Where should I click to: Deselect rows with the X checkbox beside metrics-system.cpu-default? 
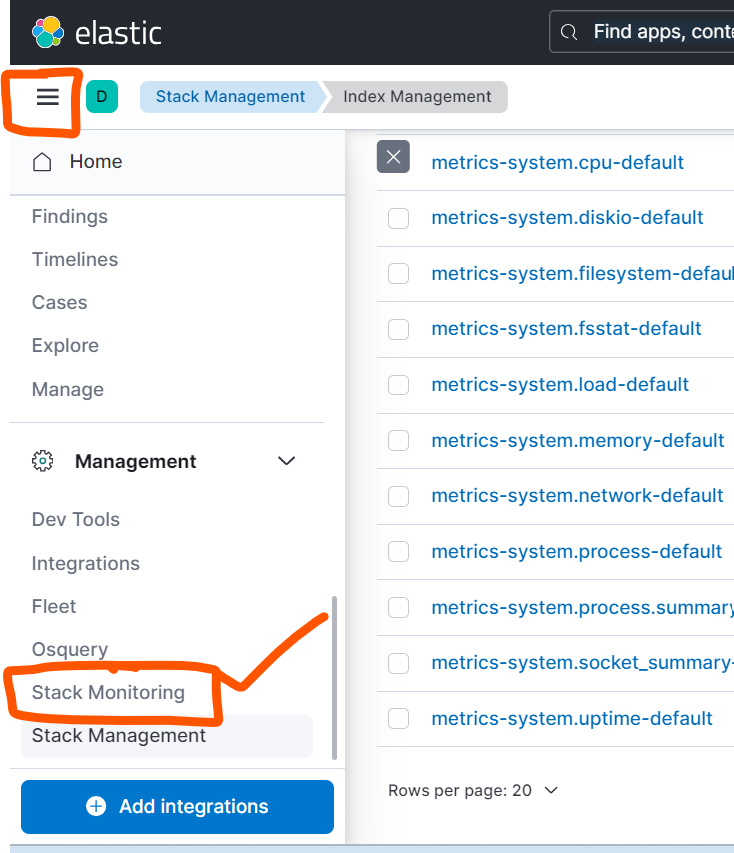tap(393, 157)
